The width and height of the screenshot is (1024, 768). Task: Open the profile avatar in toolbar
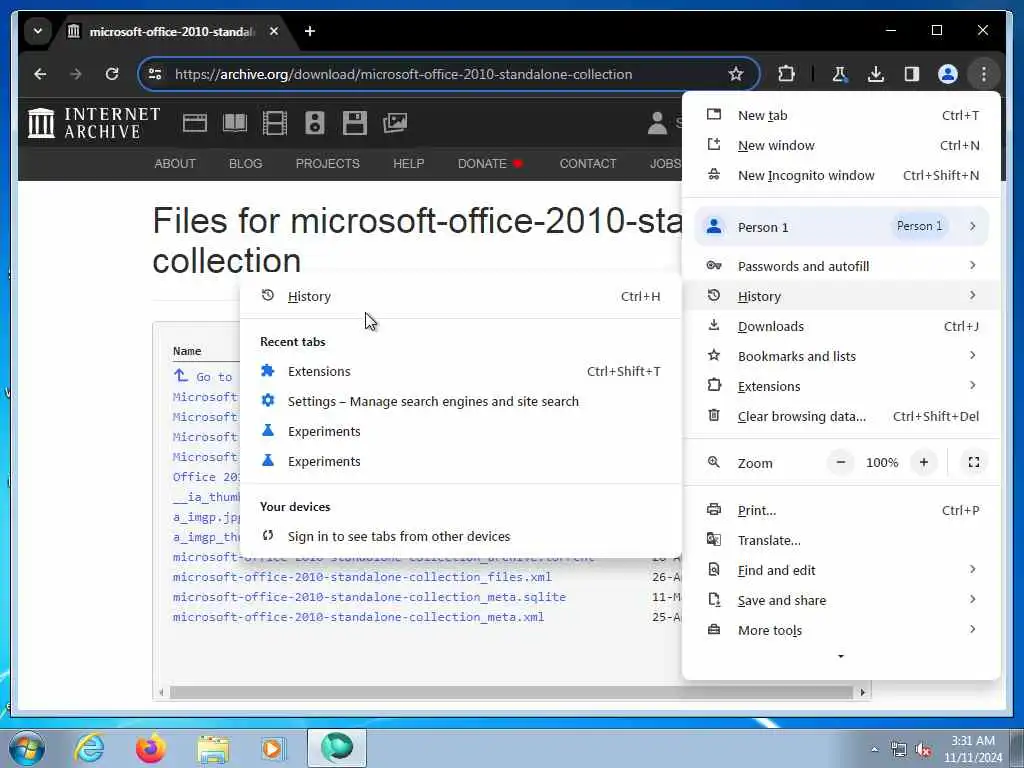[x=947, y=74]
